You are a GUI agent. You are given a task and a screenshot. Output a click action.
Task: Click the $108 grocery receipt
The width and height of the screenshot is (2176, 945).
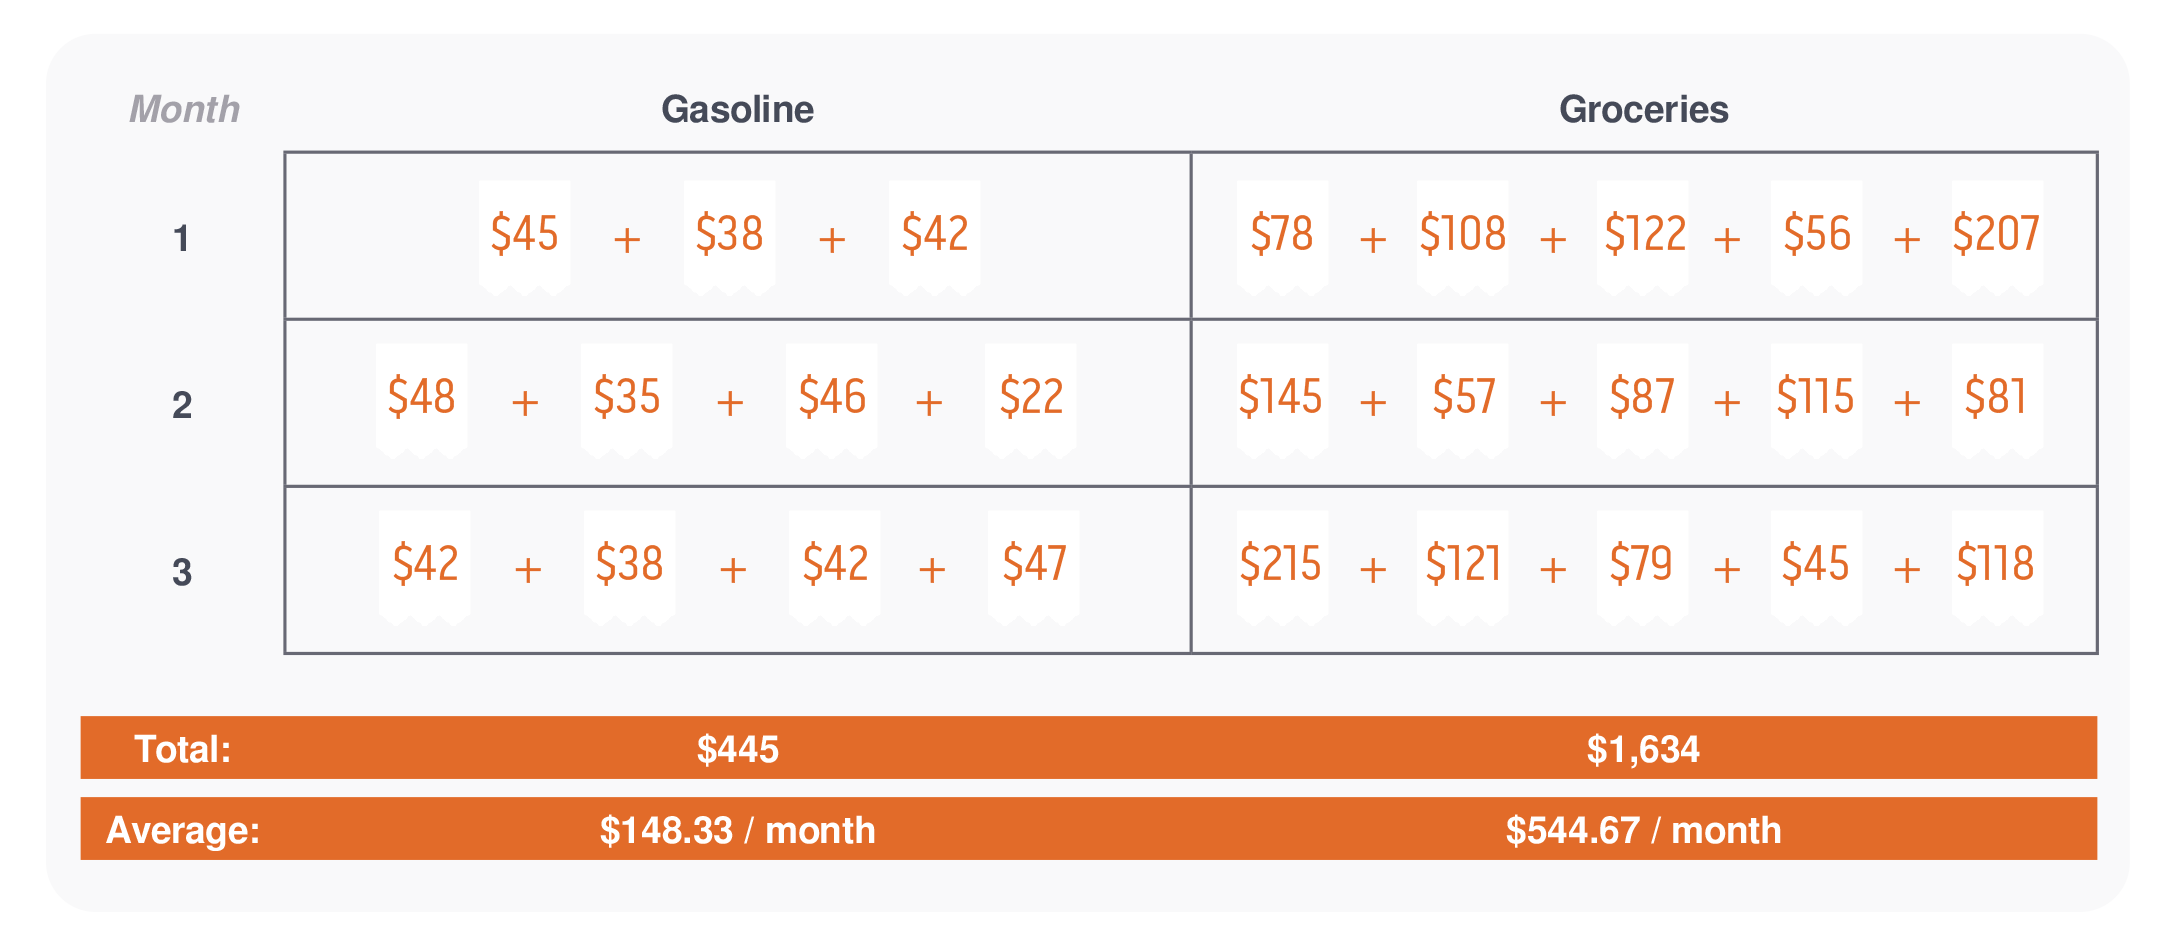1462,238
